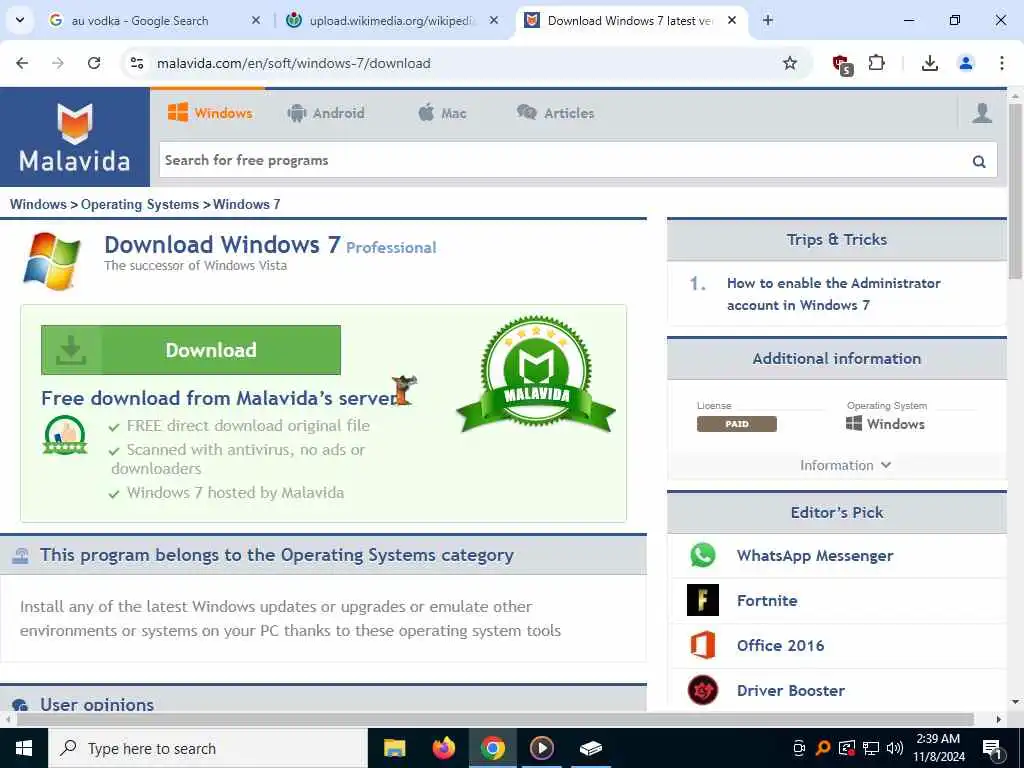Open Fortnite in Editor's Pick

pos(767,600)
